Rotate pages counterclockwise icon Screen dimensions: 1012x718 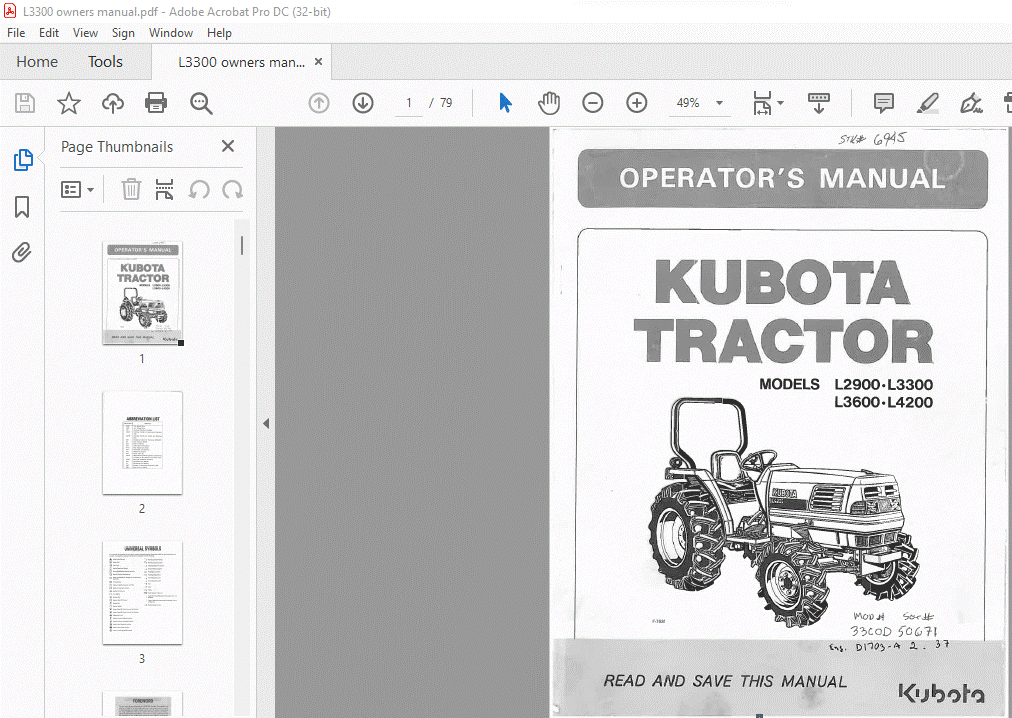tap(199, 190)
